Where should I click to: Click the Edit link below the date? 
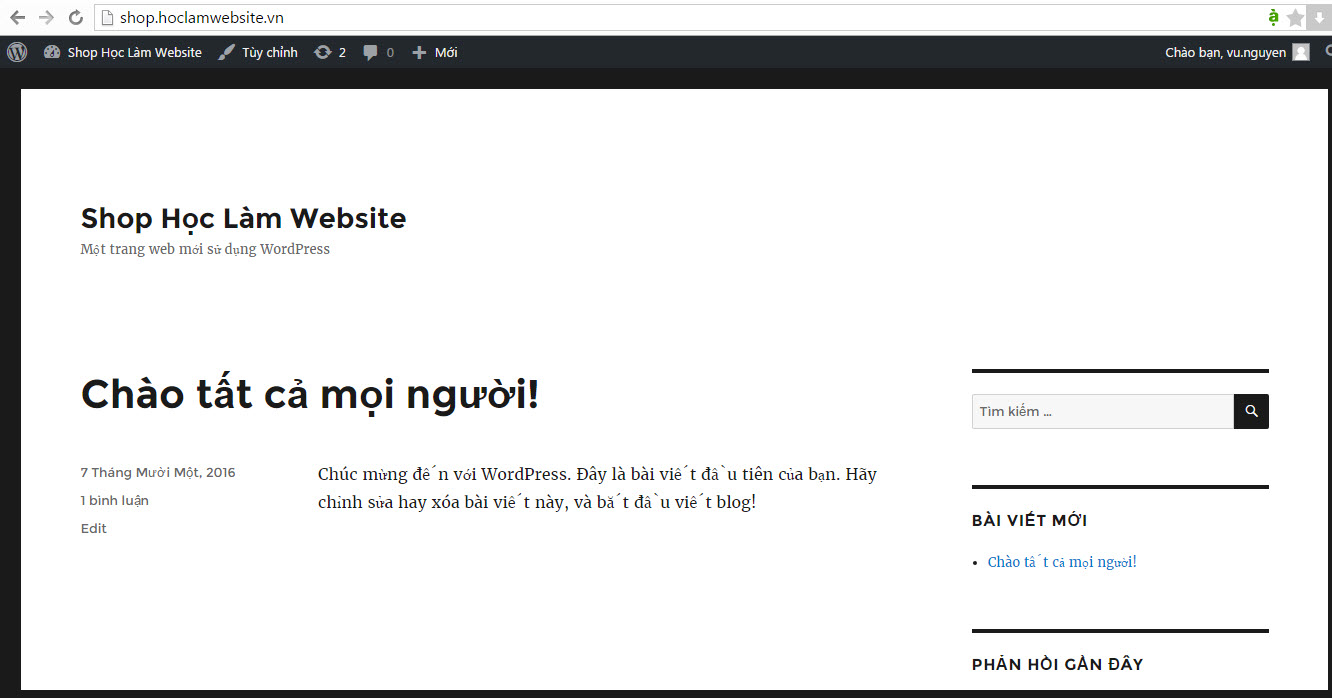(x=93, y=527)
